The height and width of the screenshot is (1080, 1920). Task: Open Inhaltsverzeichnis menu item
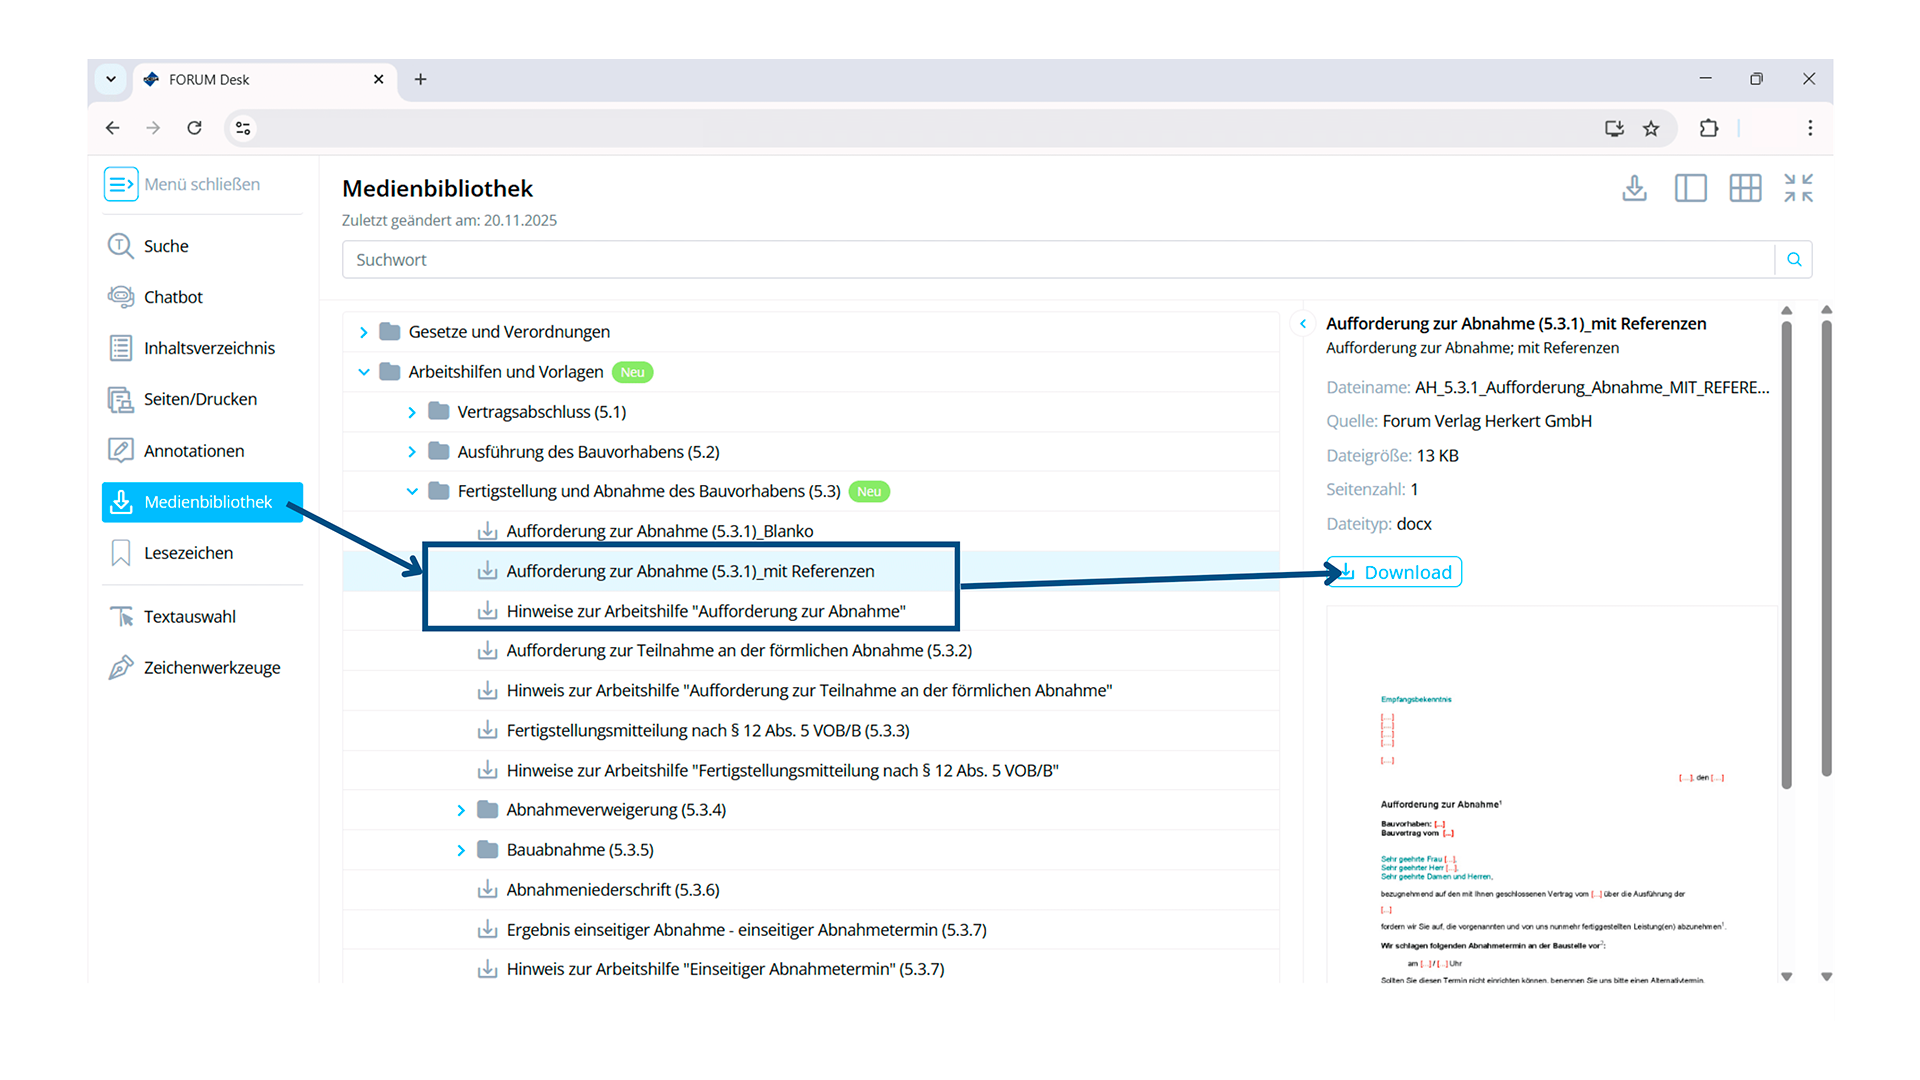[x=208, y=348]
